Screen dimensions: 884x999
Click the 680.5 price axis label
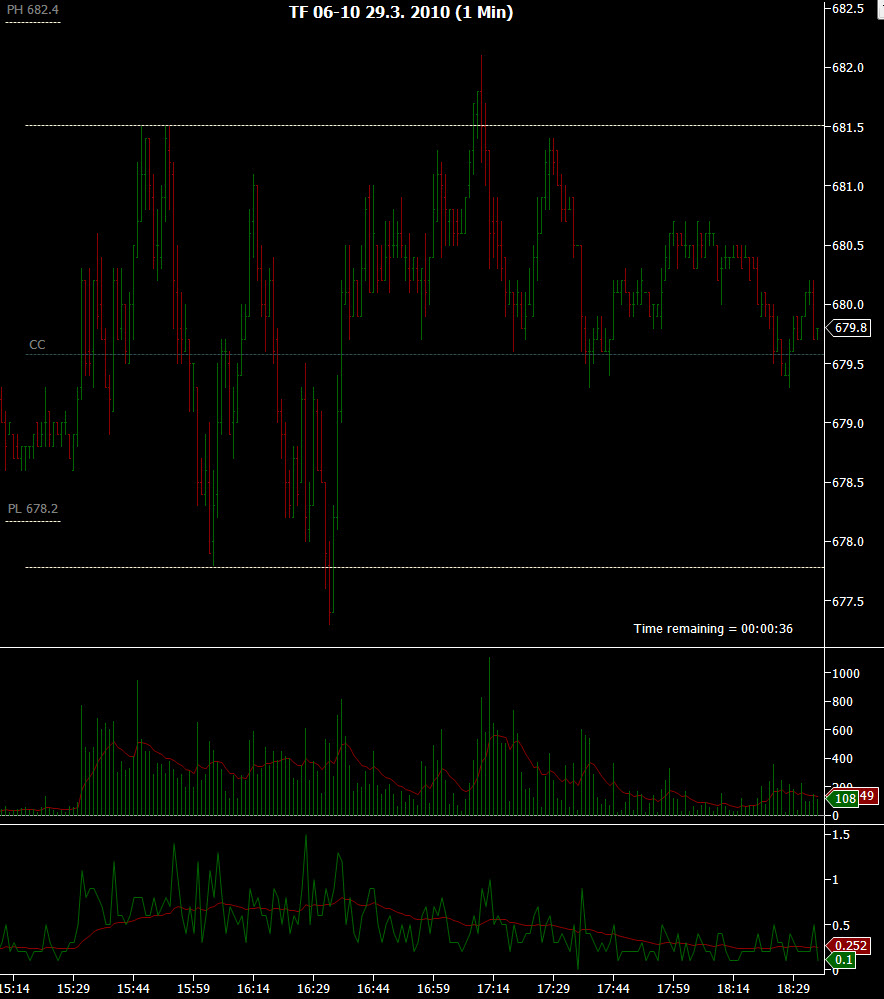tap(848, 246)
